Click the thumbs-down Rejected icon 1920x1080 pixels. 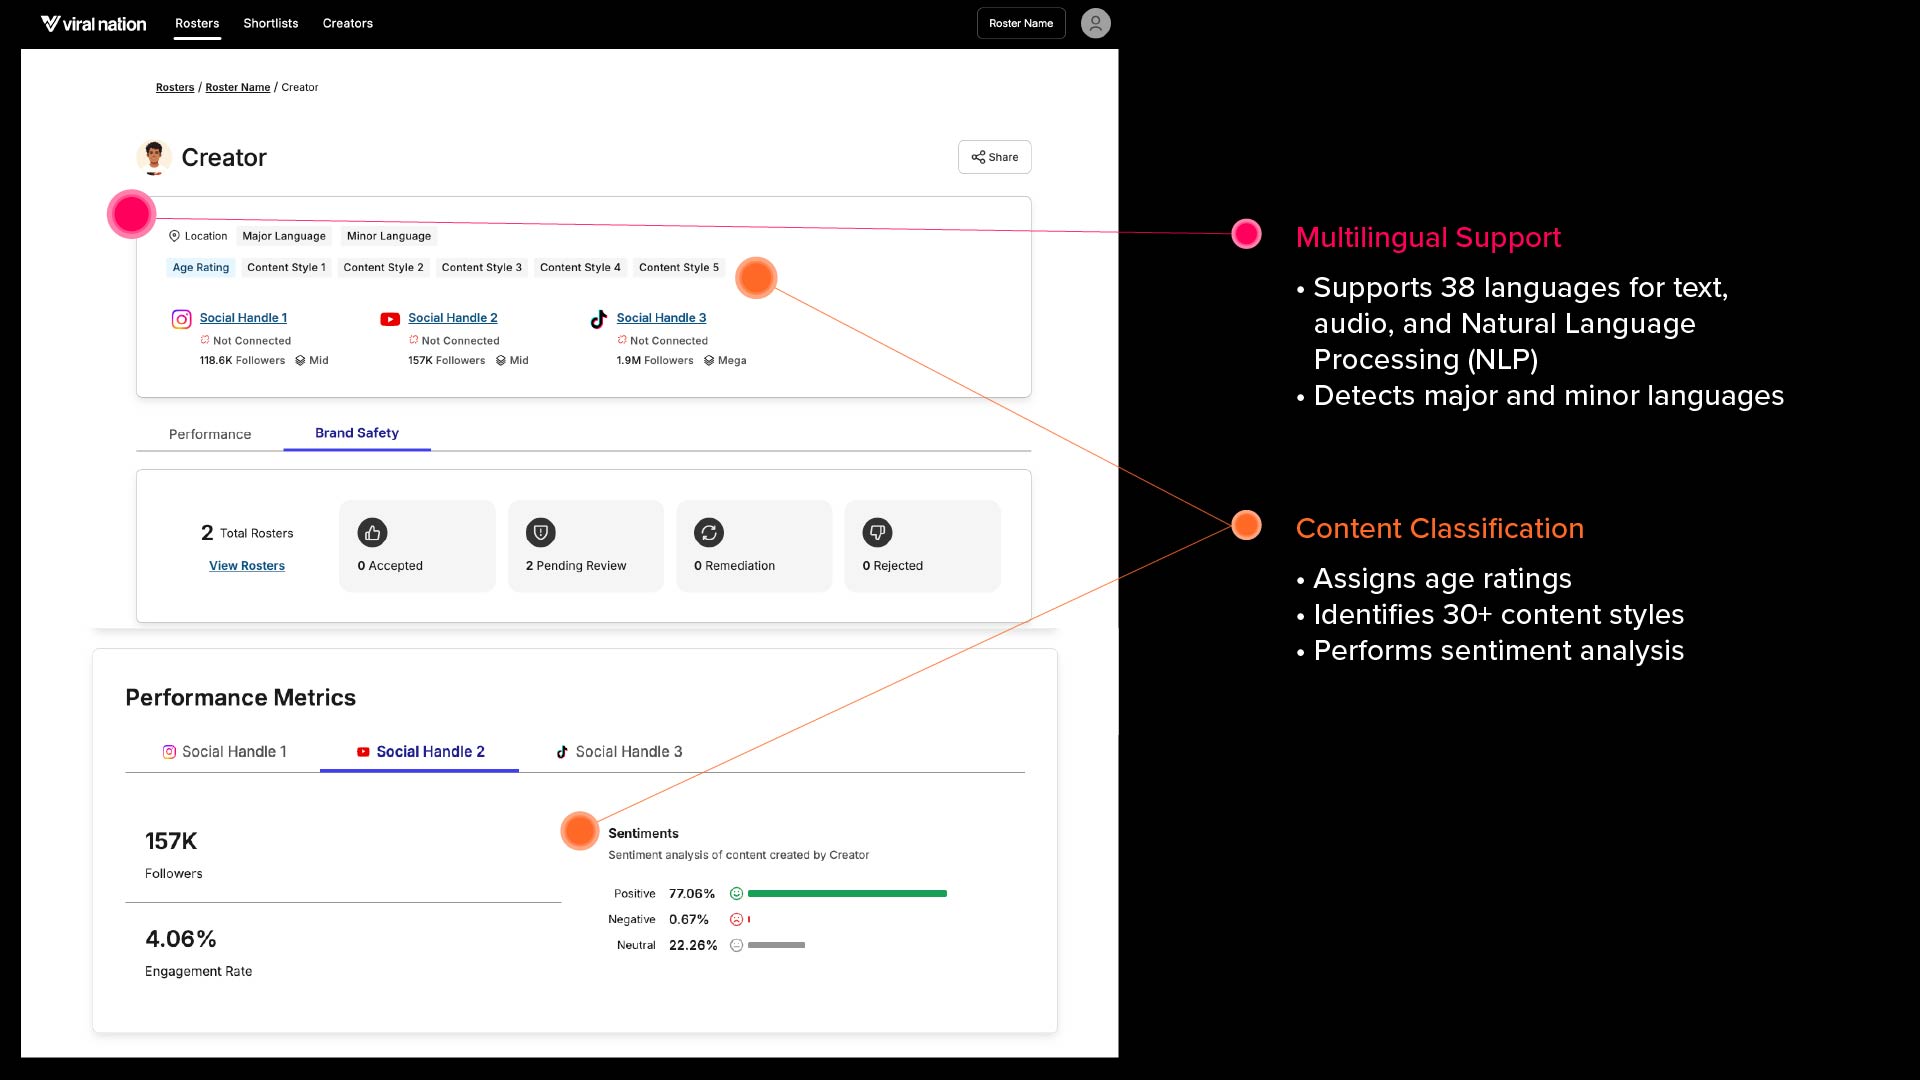tap(877, 533)
